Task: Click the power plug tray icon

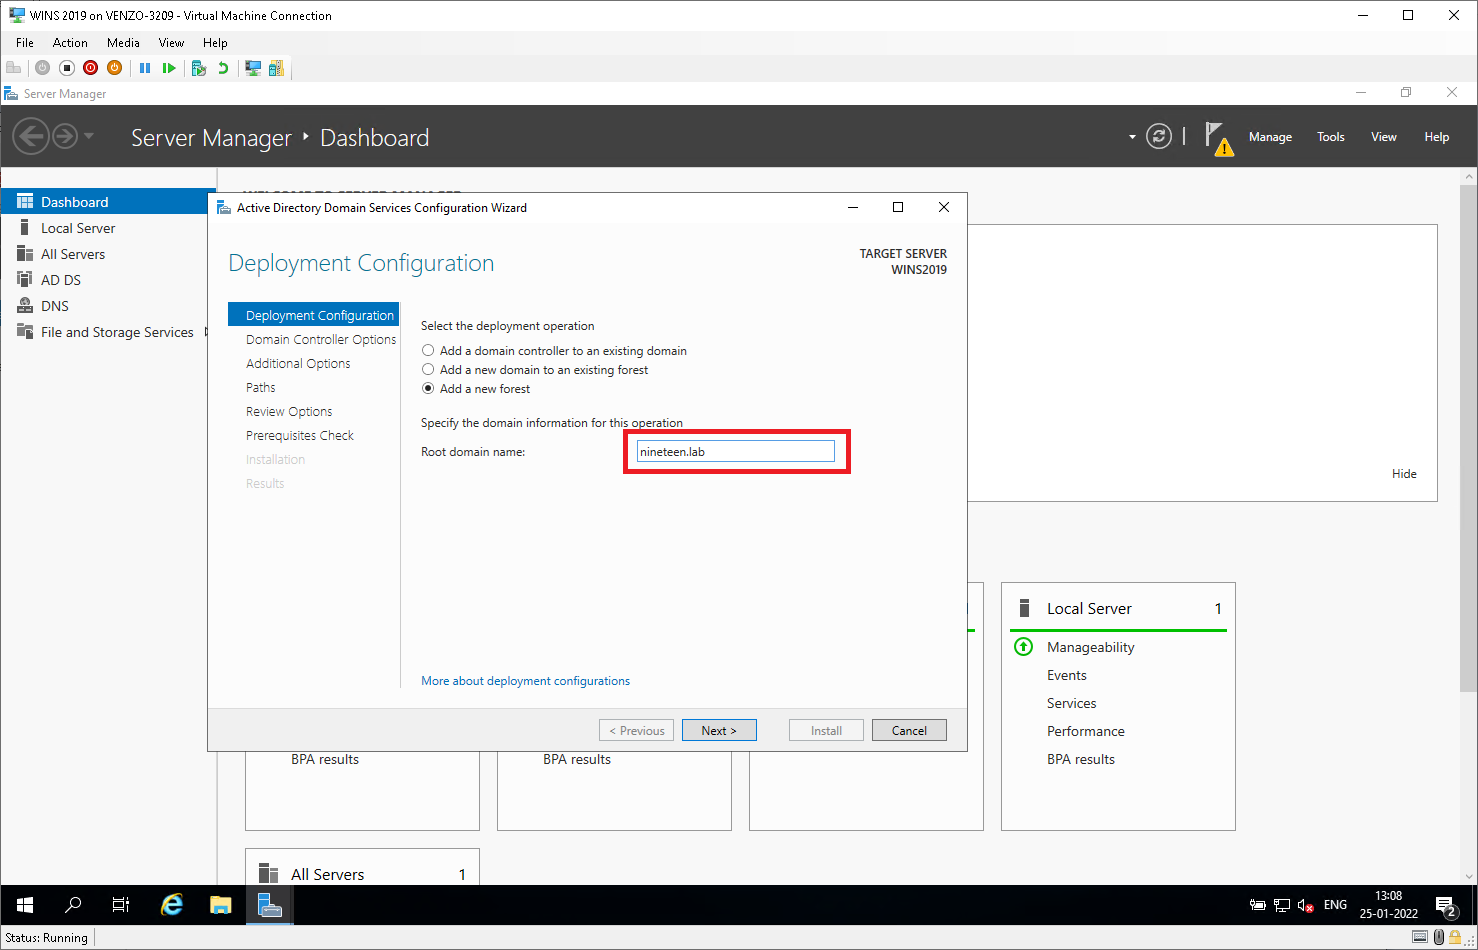Action: pos(1258,905)
